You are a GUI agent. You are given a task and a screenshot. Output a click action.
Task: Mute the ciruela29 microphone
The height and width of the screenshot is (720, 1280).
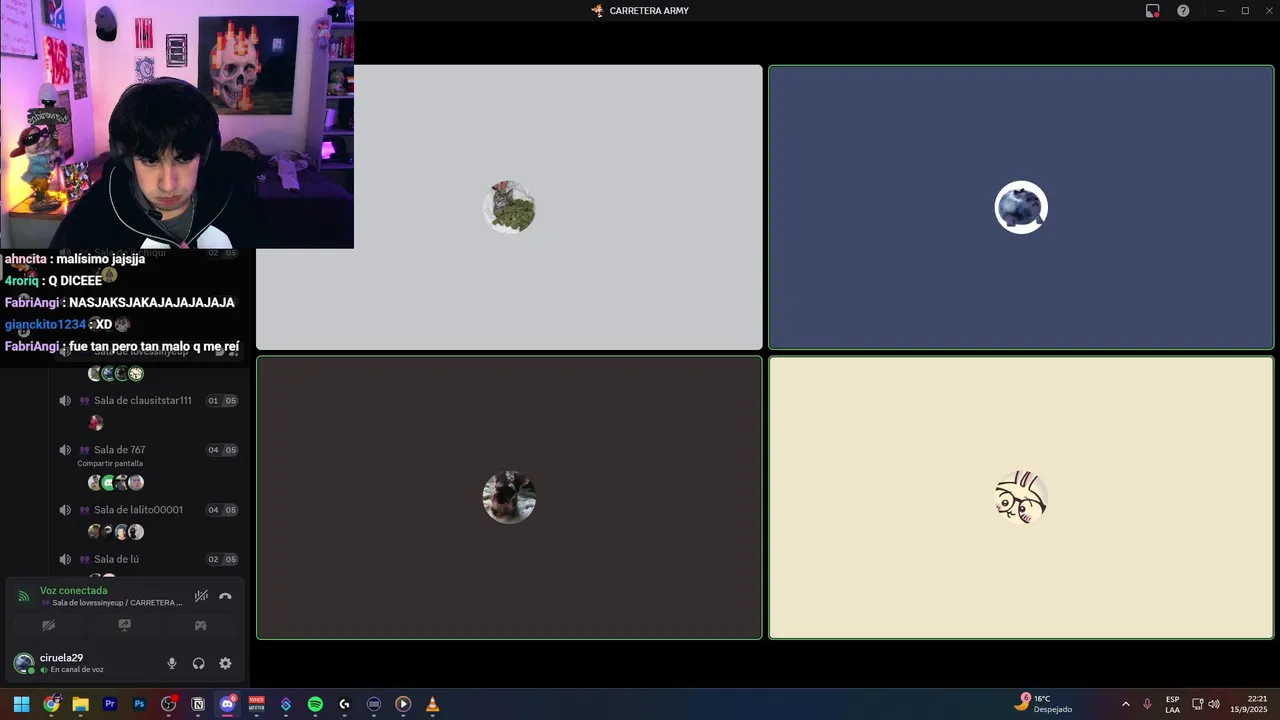click(172, 663)
